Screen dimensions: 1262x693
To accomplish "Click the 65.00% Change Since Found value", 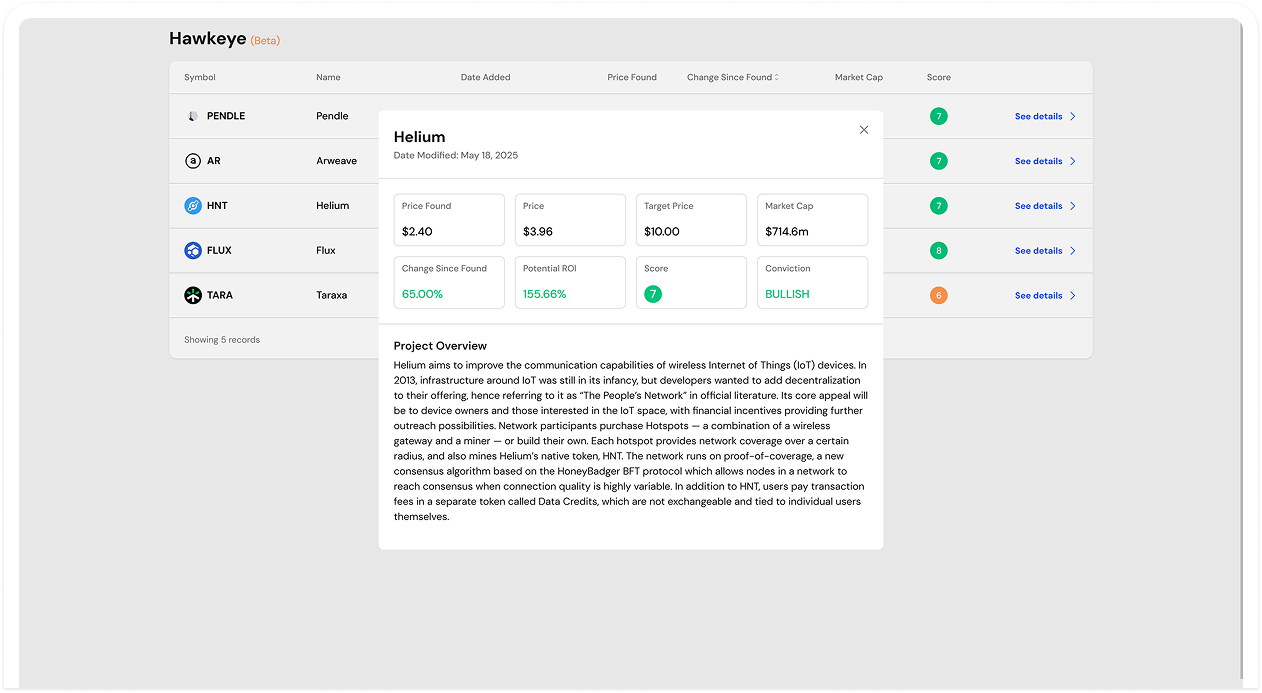I will pyautogui.click(x=422, y=294).
